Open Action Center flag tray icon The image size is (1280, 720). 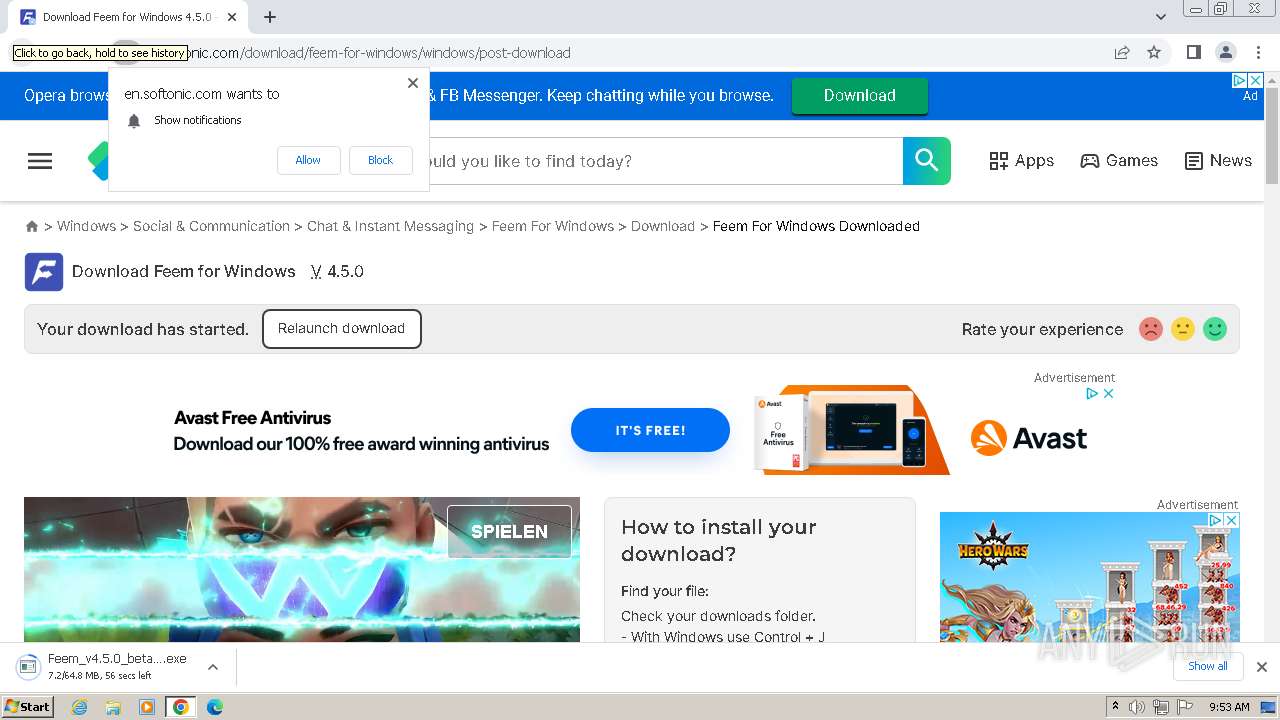tap(1185, 707)
